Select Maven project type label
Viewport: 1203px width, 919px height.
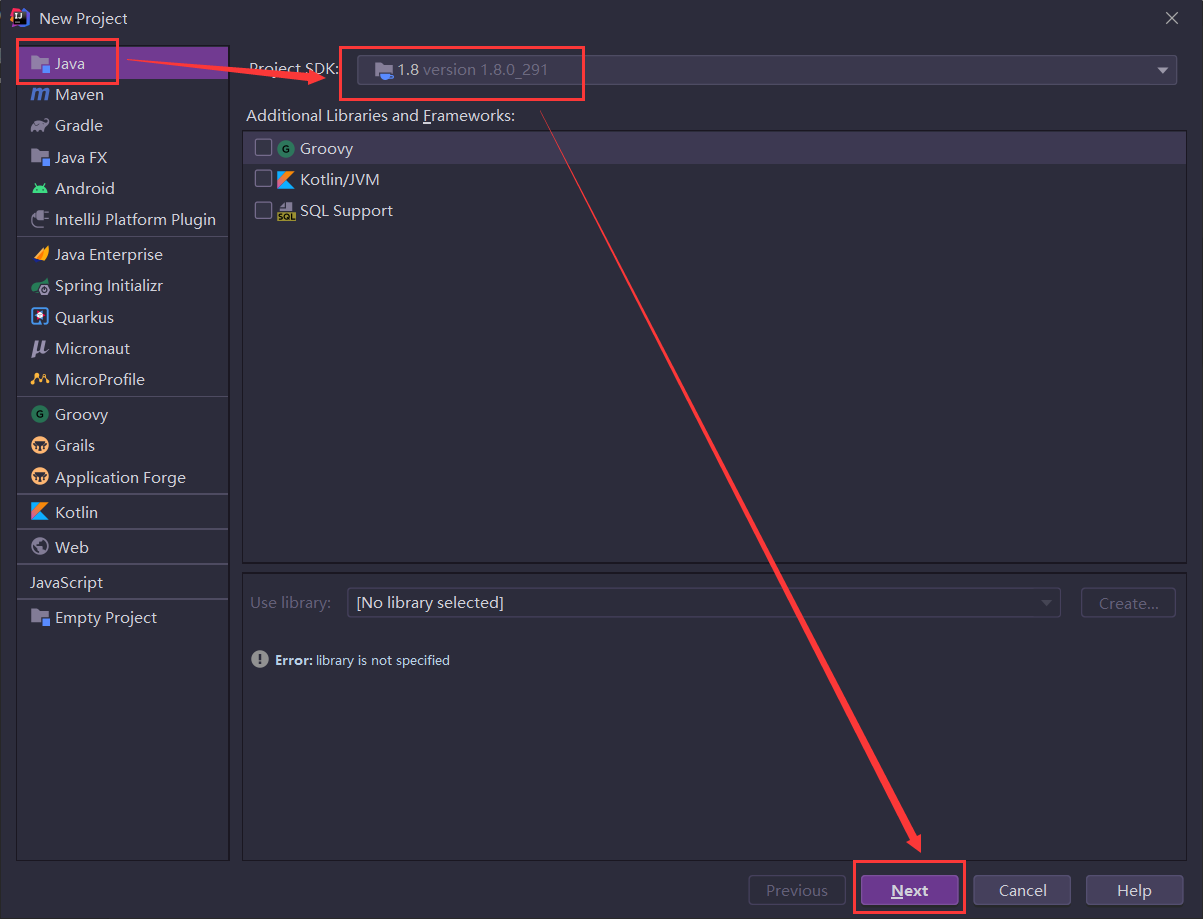[80, 95]
